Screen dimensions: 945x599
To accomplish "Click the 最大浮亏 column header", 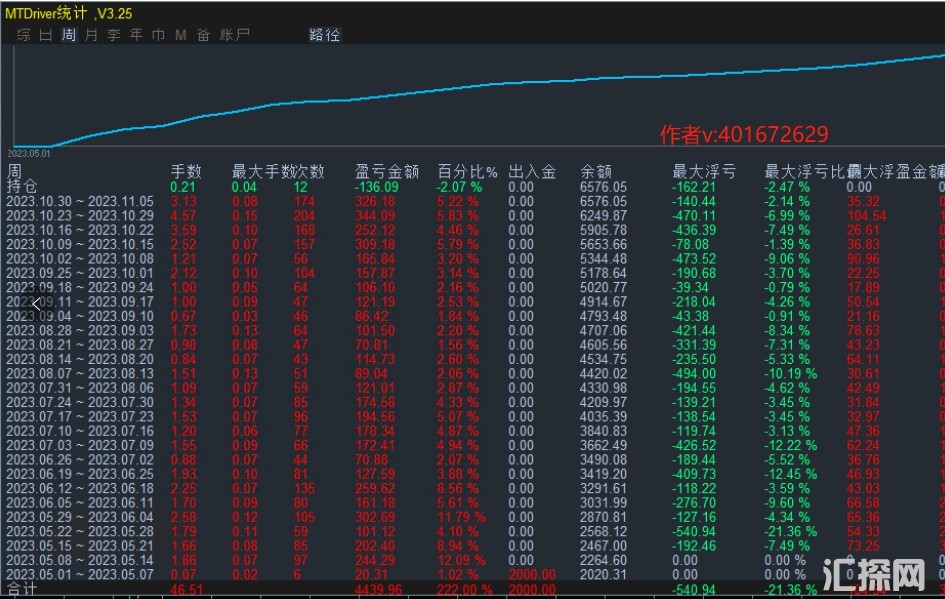I will click(x=704, y=171).
